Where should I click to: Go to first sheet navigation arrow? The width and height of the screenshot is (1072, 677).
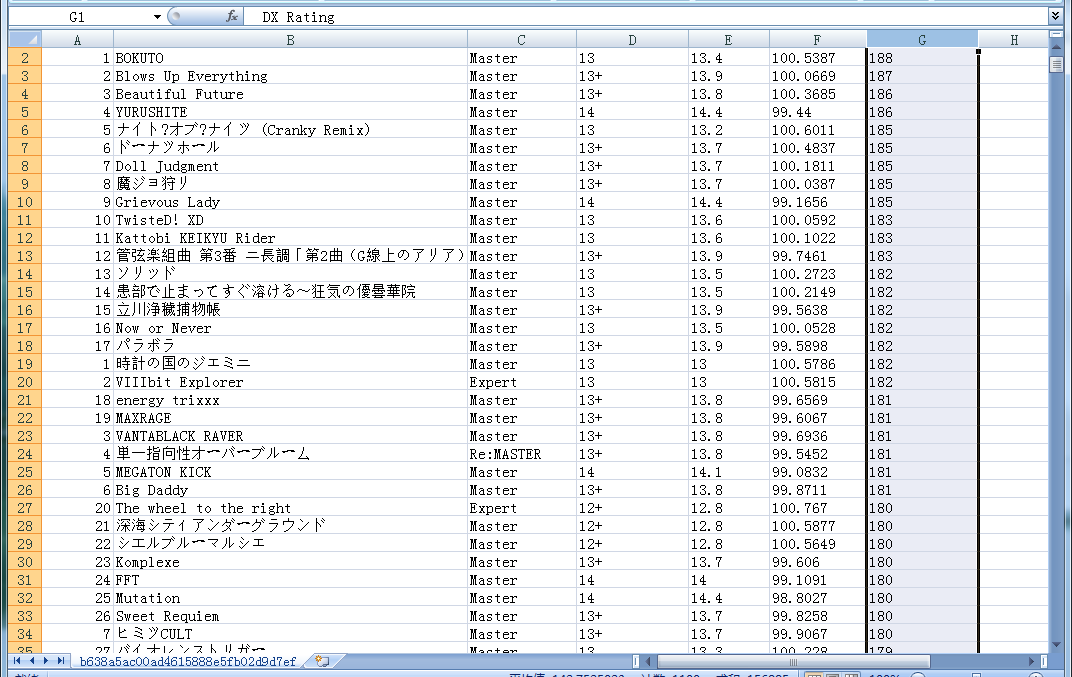(17, 662)
